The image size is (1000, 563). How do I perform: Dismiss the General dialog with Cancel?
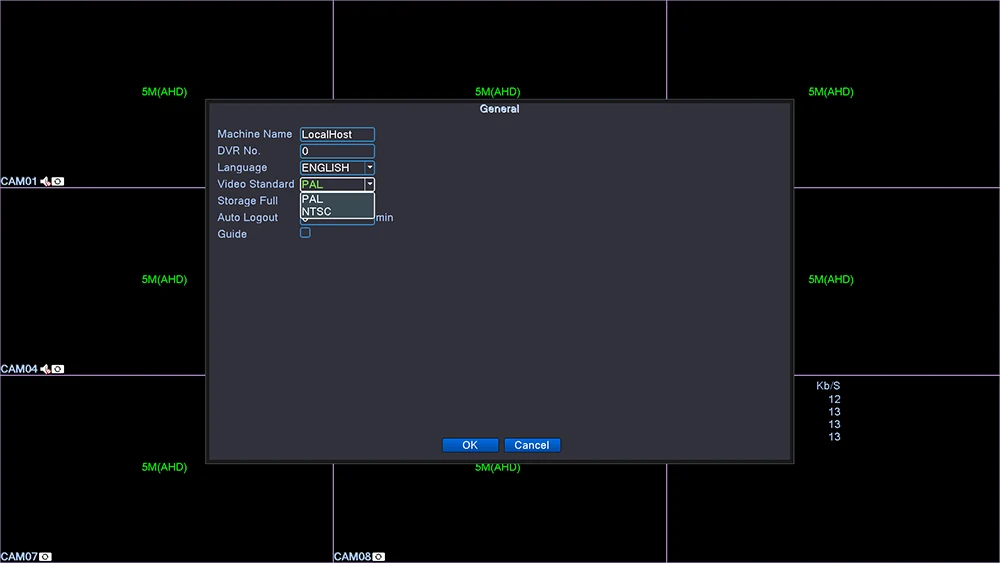coord(532,445)
